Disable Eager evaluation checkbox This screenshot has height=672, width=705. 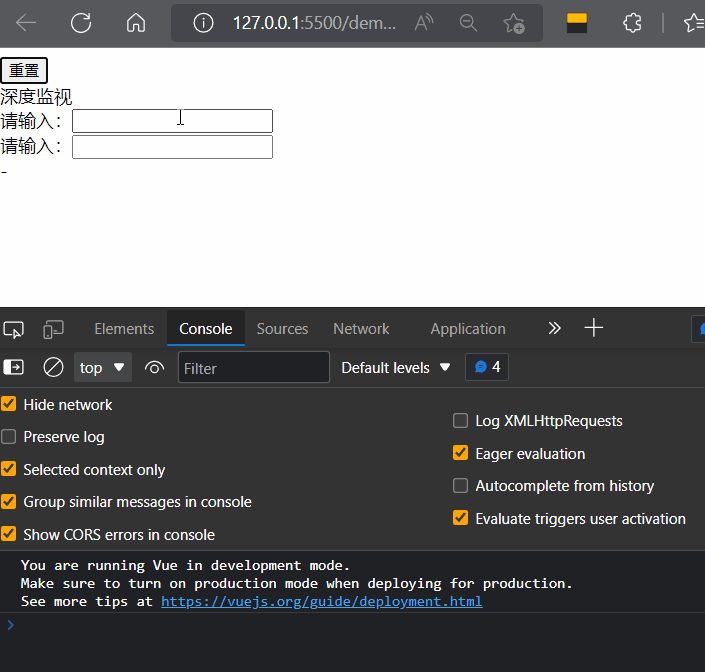[x=460, y=453]
